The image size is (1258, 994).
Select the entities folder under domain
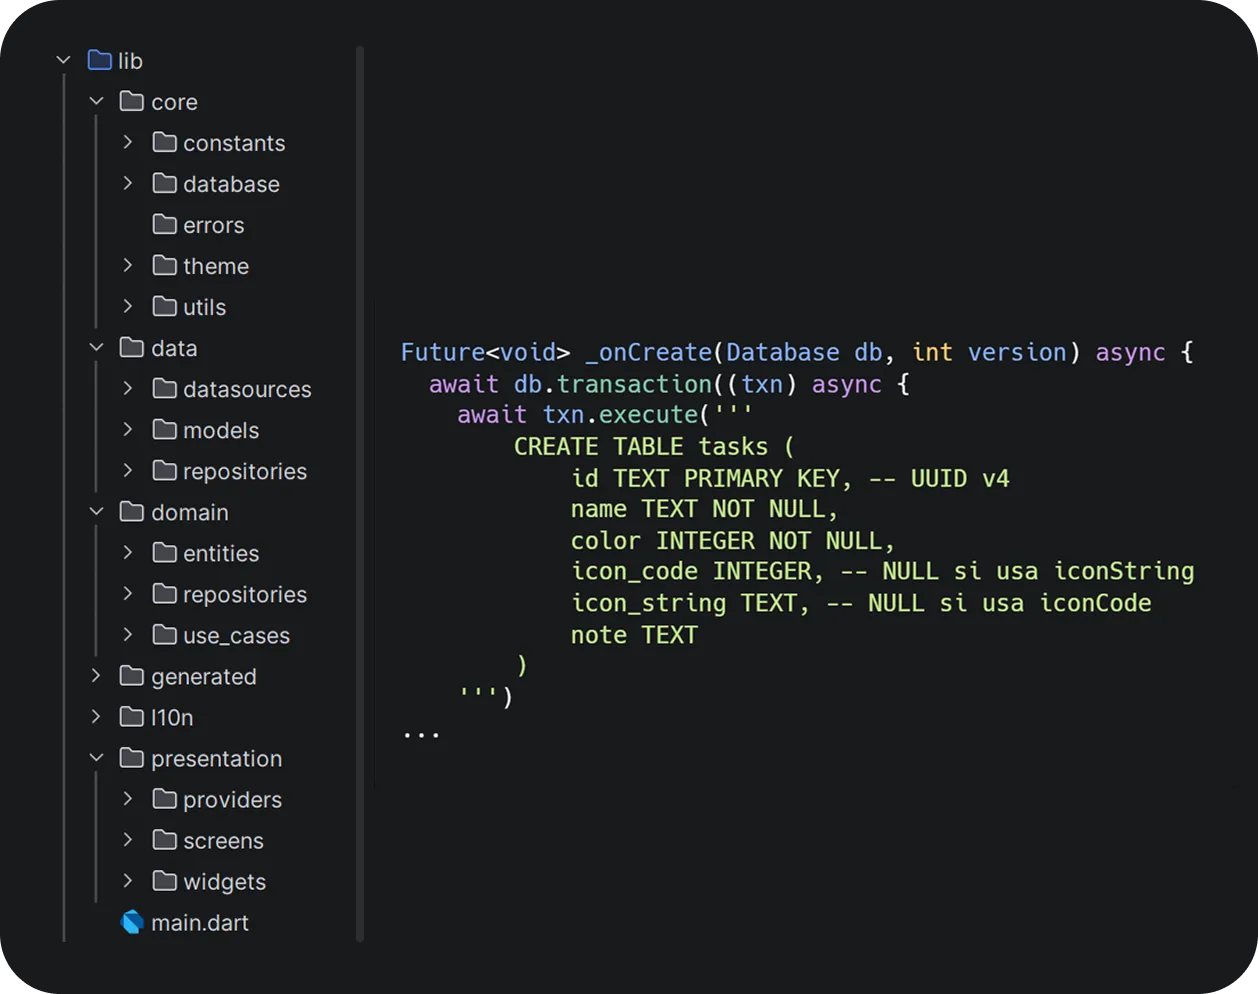click(x=220, y=553)
